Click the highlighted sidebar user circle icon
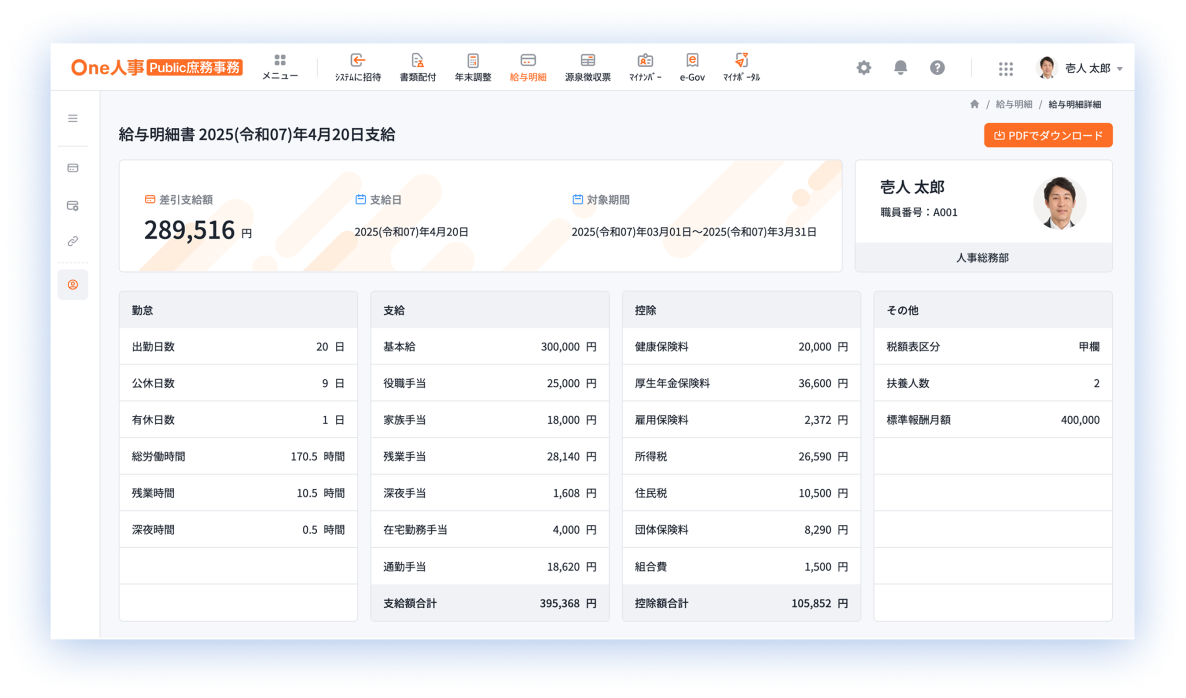This screenshot has height=698, width=1186. 73,284
